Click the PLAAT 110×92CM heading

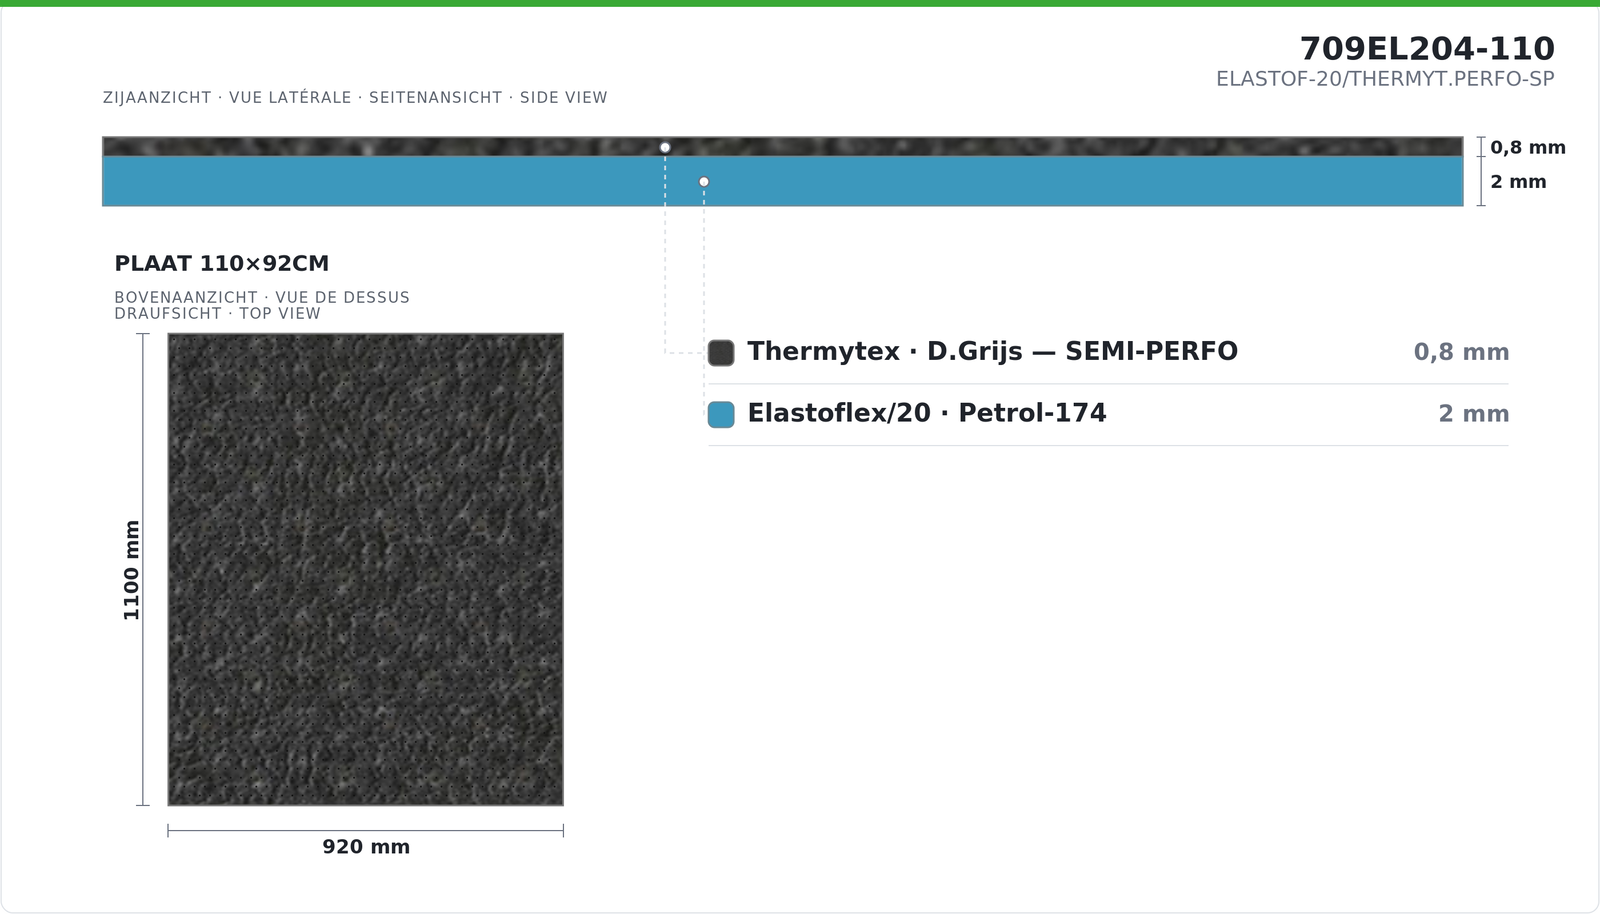click(222, 264)
